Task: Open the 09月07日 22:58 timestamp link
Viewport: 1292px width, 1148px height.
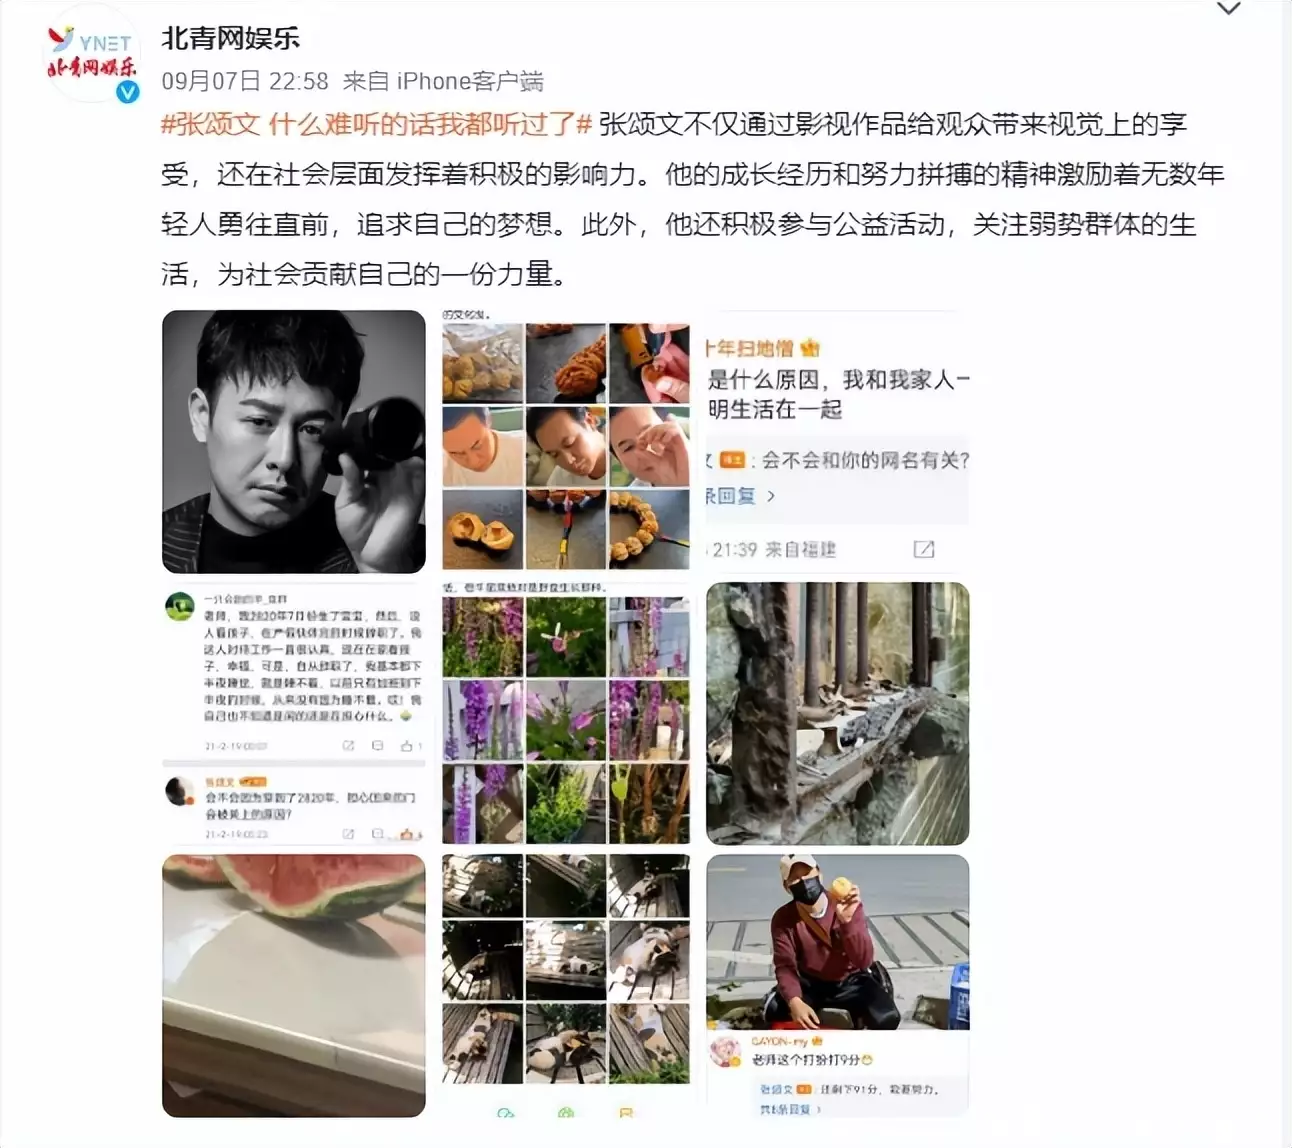Action: pyautogui.click(x=245, y=81)
